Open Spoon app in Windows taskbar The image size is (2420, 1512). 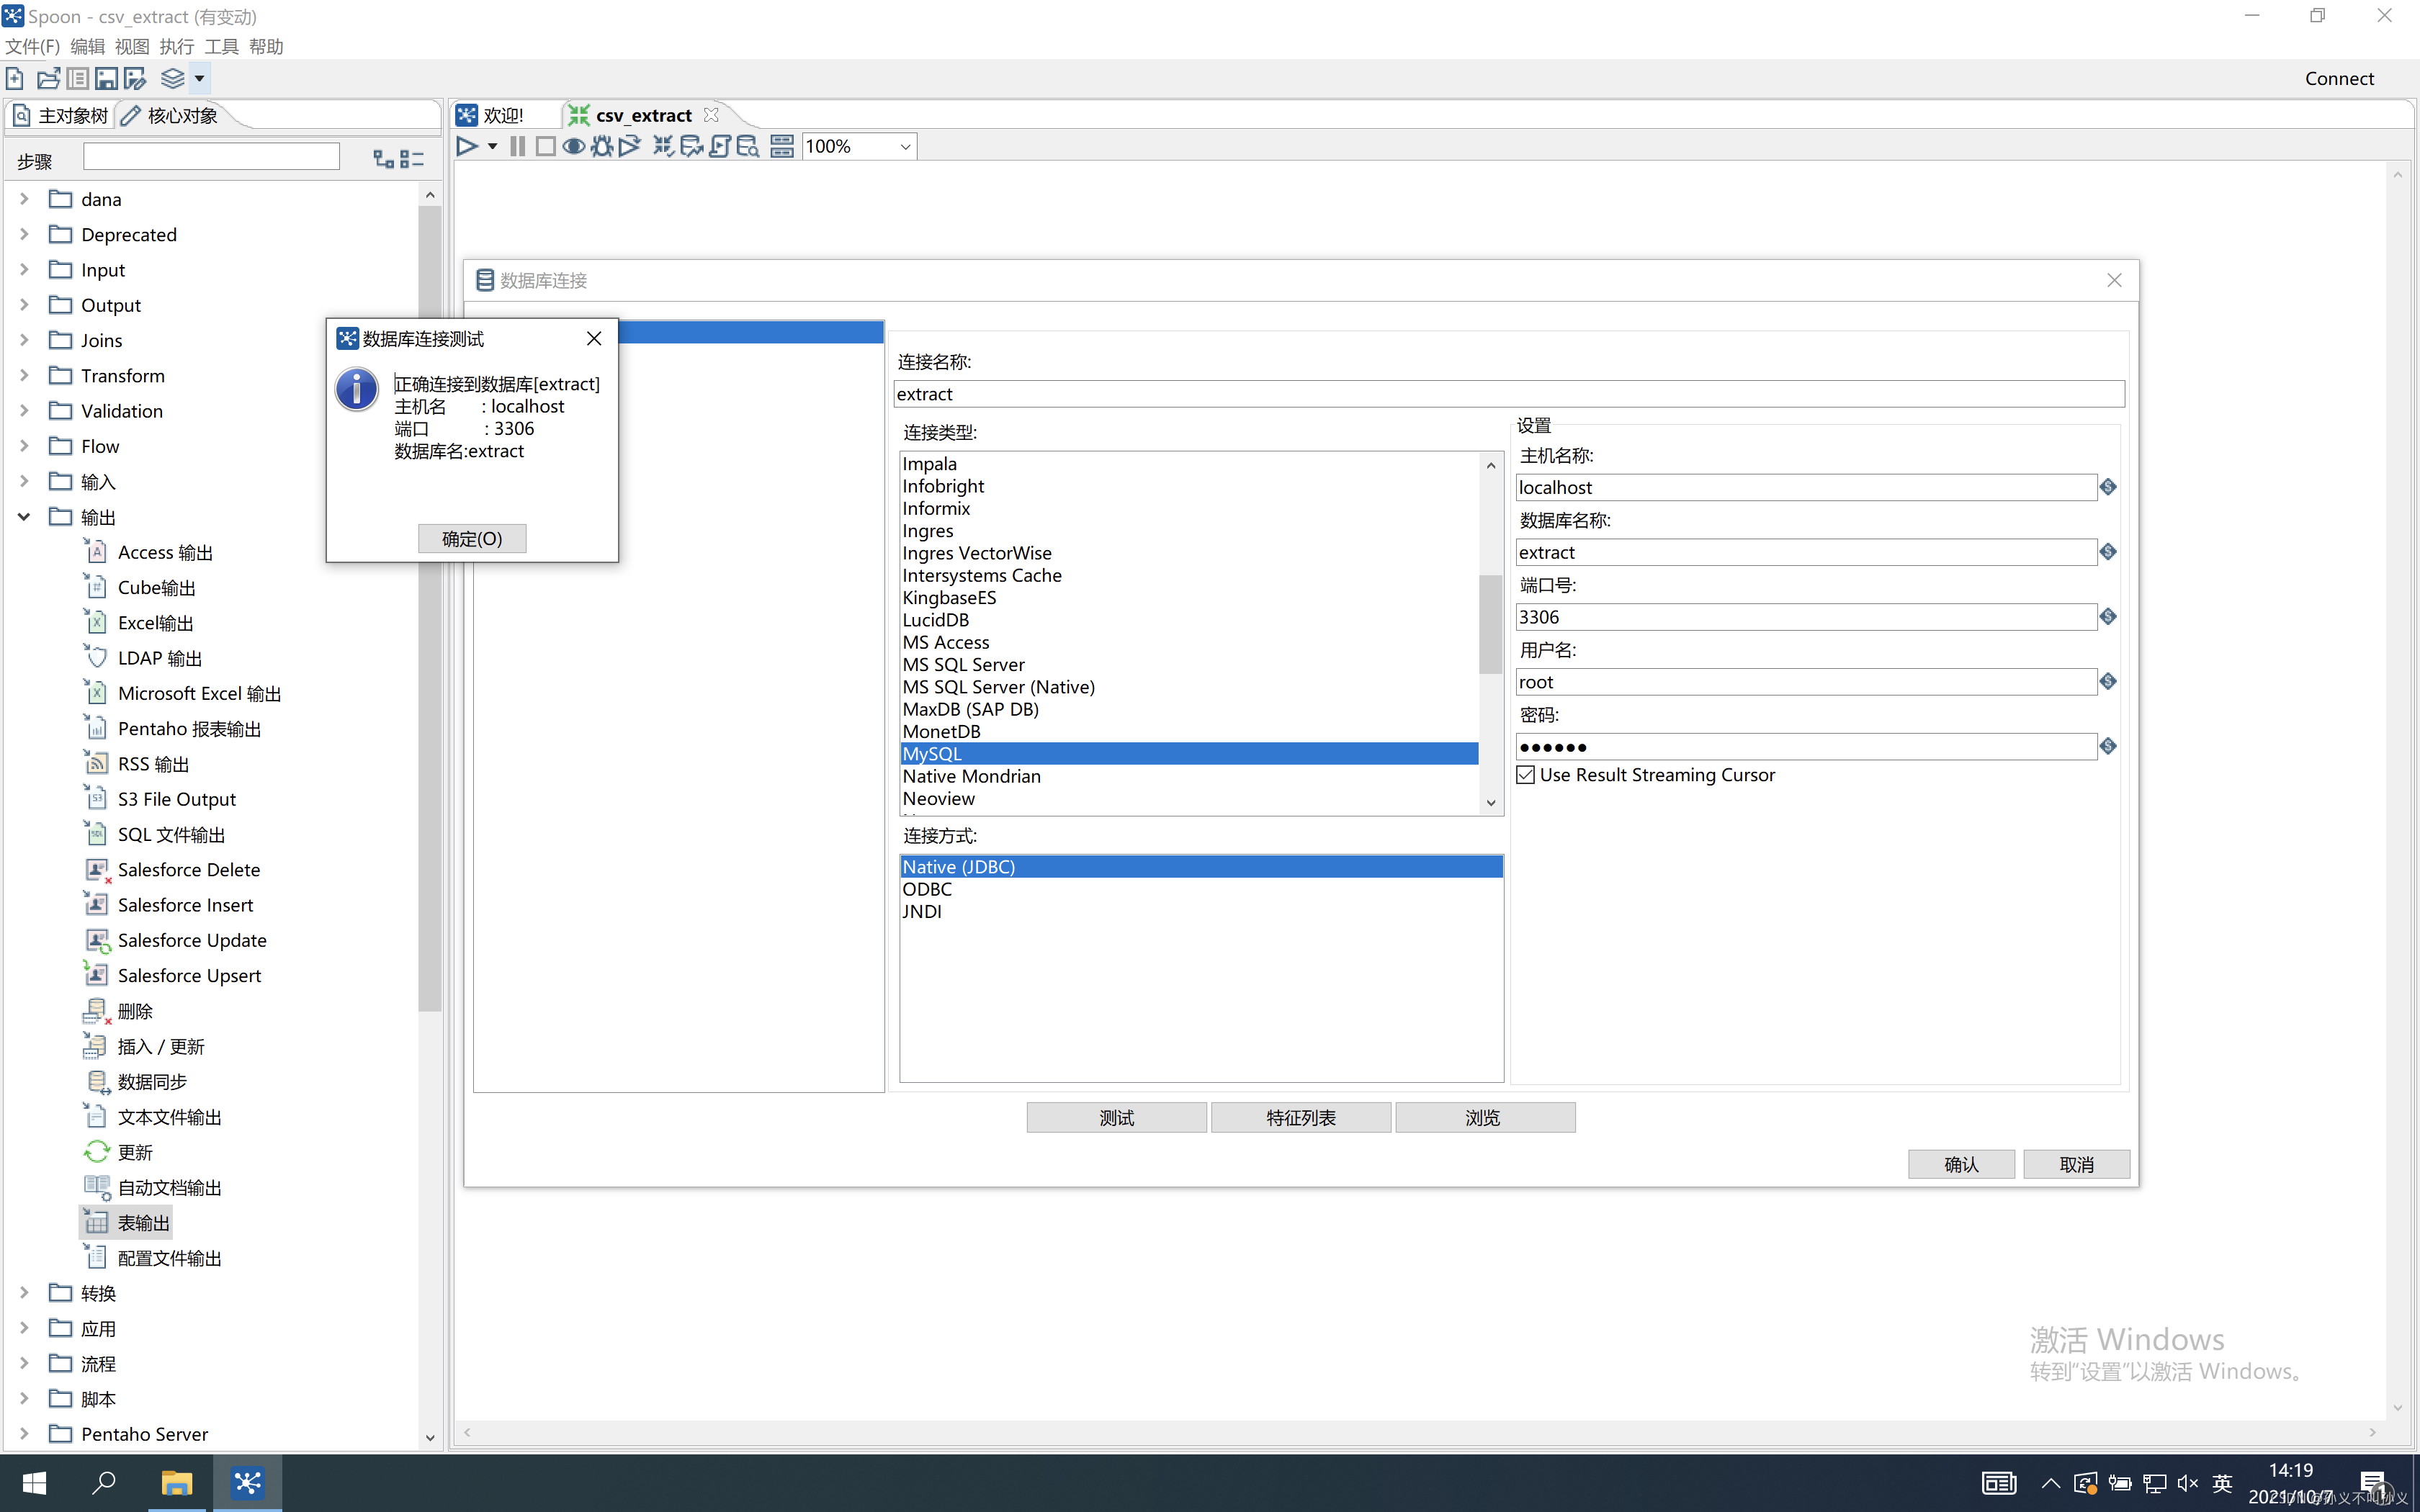pyautogui.click(x=247, y=1482)
